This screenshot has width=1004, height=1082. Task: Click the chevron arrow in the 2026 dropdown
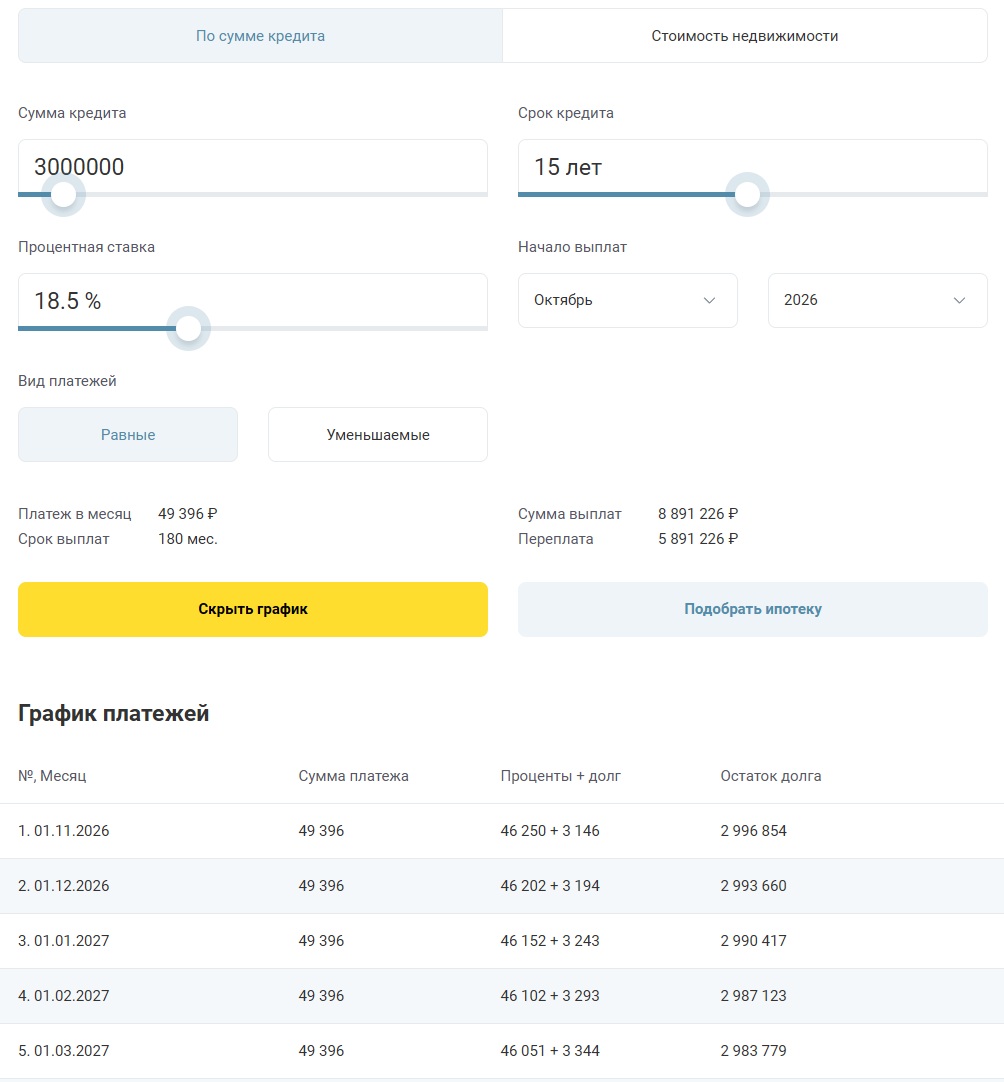[959, 300]
